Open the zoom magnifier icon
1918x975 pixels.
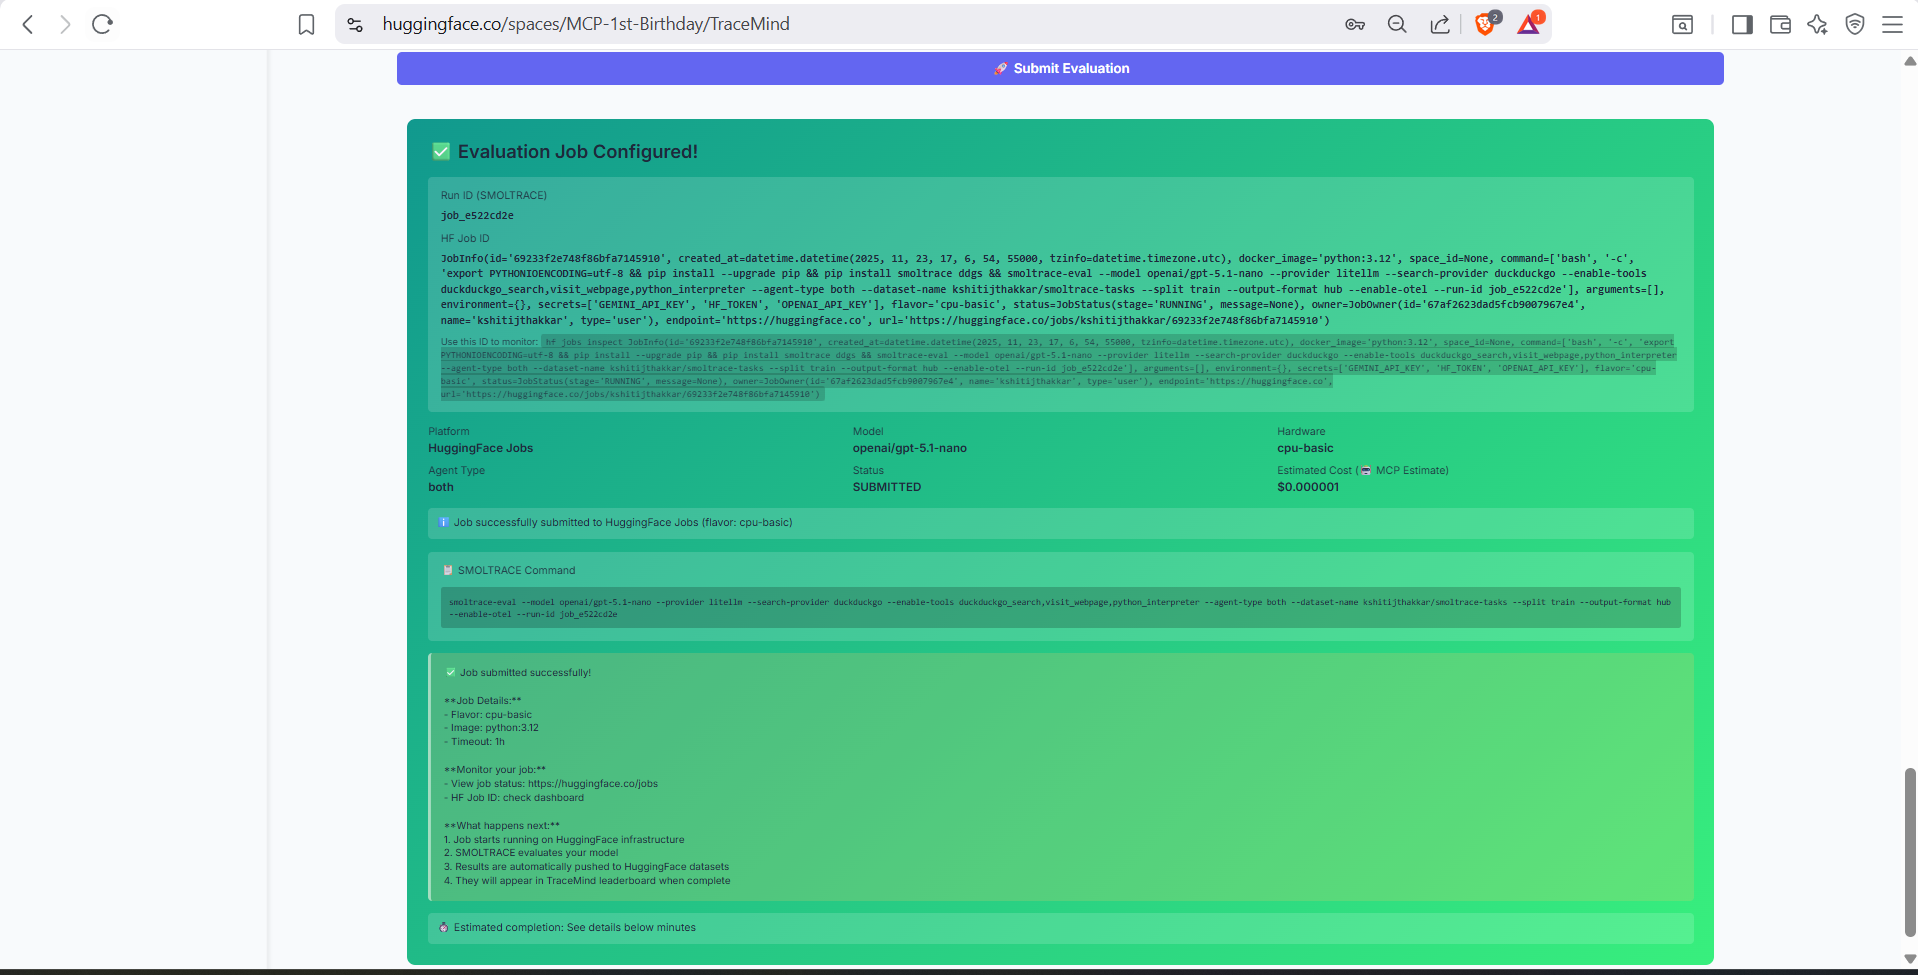pos(1397,24)
